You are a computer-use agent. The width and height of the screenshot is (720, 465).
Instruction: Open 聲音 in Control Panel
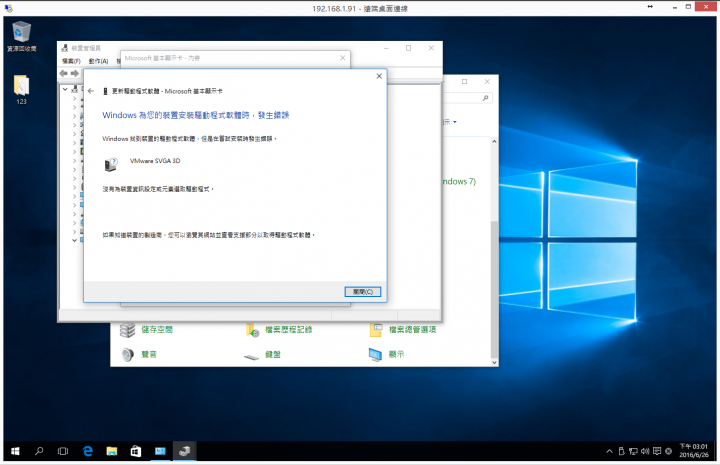point(149,354)
